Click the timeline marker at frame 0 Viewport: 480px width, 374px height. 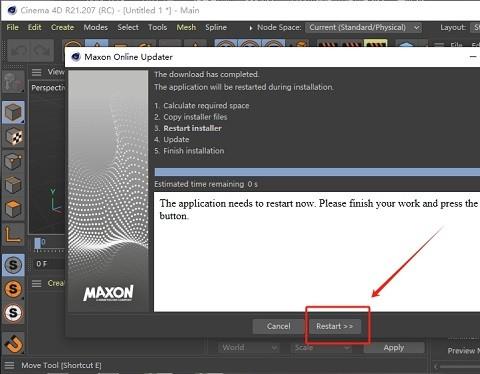38,244
